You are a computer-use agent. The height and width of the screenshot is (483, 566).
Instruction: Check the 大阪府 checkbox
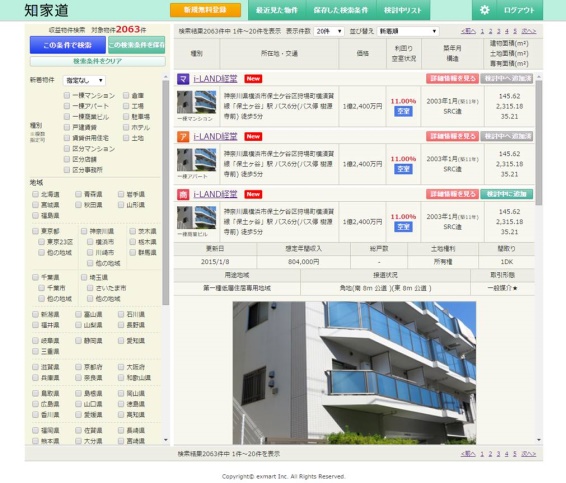tap(121, 367)
